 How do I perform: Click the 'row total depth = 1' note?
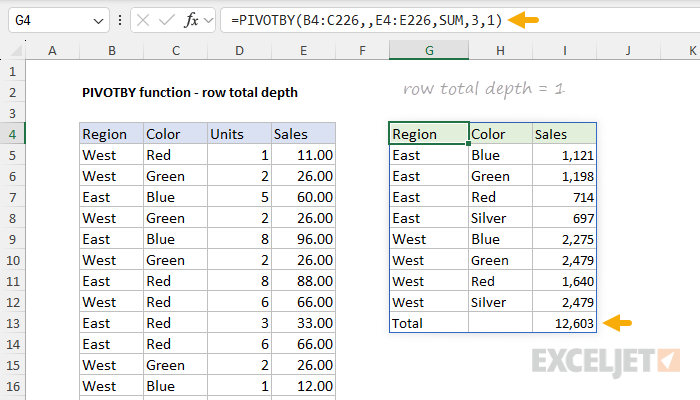[x=484, y=89]
